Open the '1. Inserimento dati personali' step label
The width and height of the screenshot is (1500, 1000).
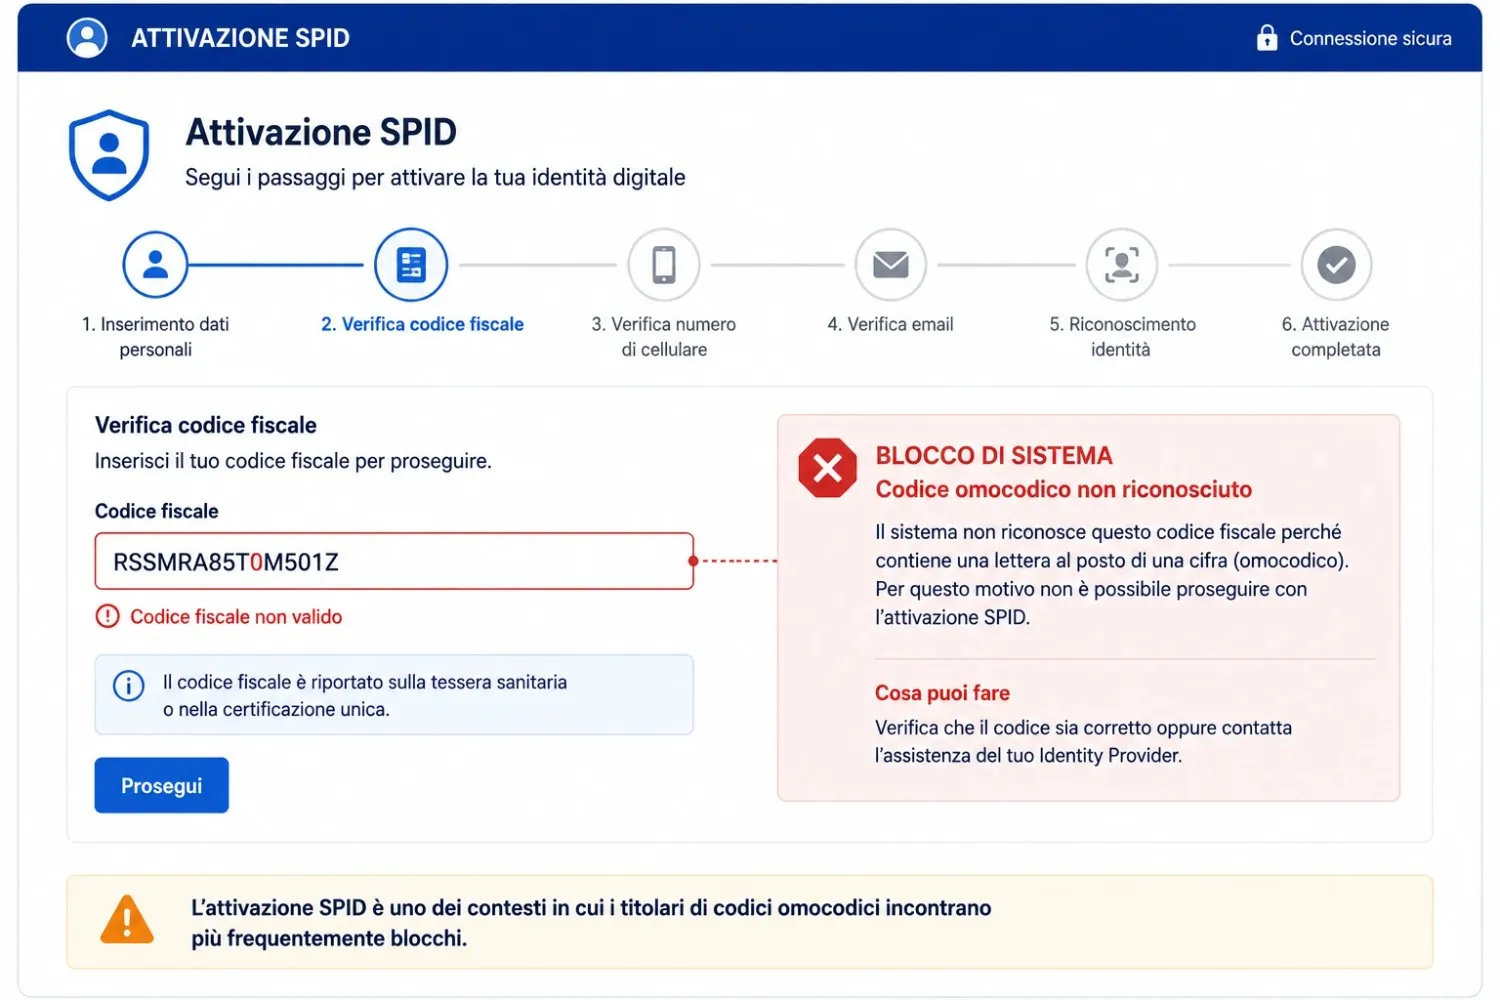(x=155, y=337)
